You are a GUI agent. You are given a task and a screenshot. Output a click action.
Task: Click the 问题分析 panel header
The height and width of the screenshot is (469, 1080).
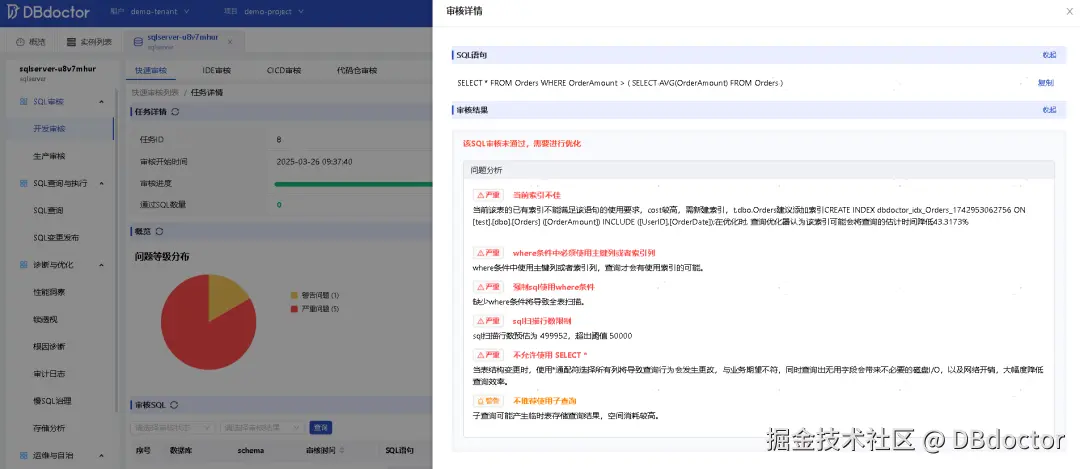point(759,169)
